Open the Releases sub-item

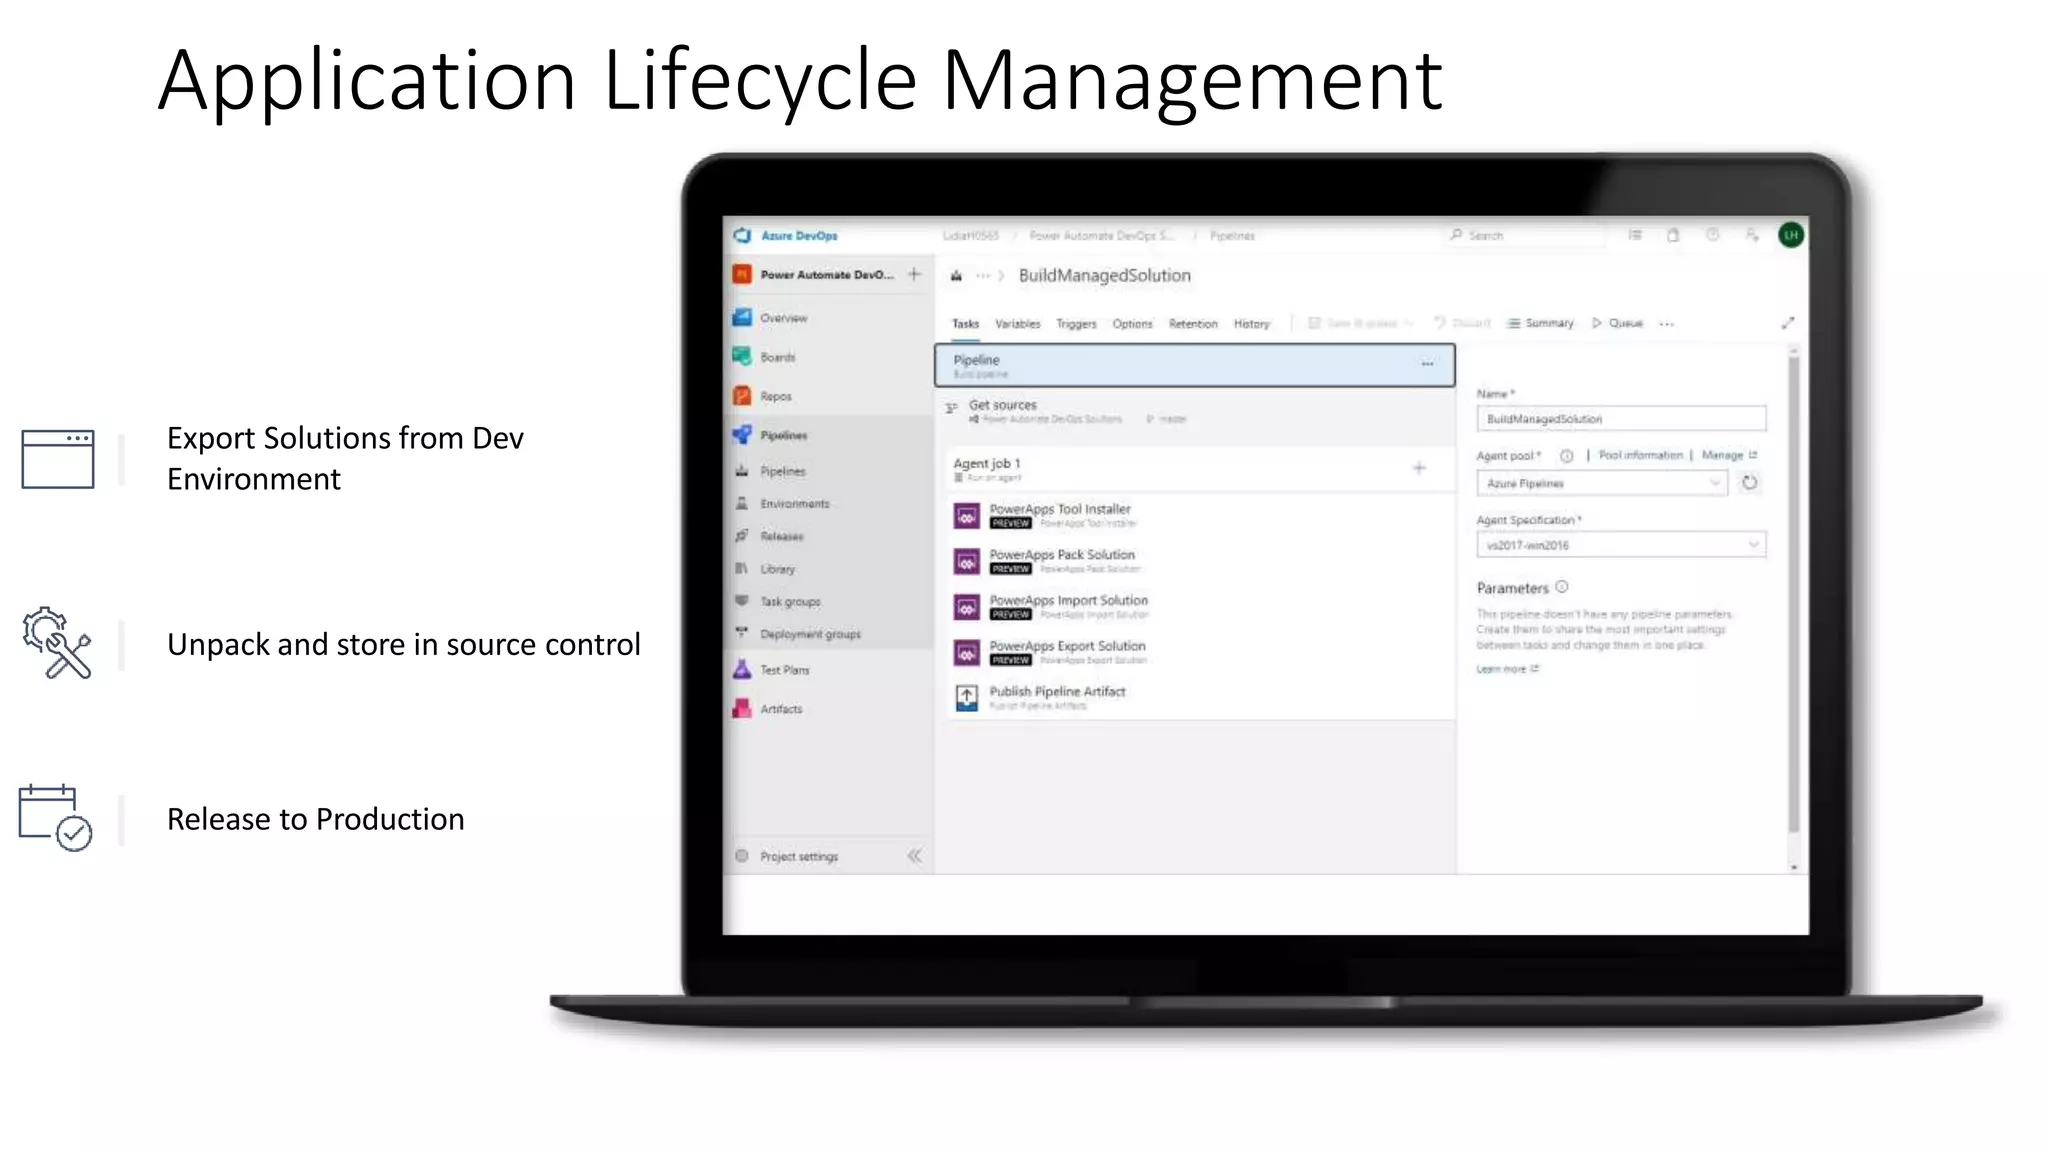pyautogui.click(x=781, y=536)
